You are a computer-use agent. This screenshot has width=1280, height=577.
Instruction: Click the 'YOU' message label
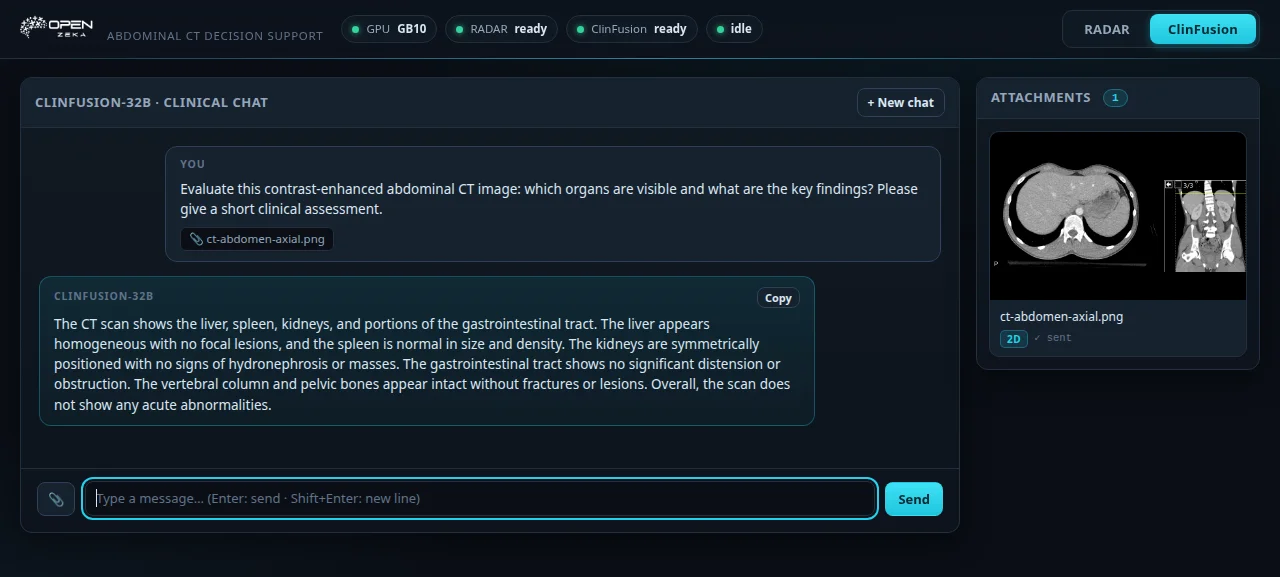tap(192, 164)
